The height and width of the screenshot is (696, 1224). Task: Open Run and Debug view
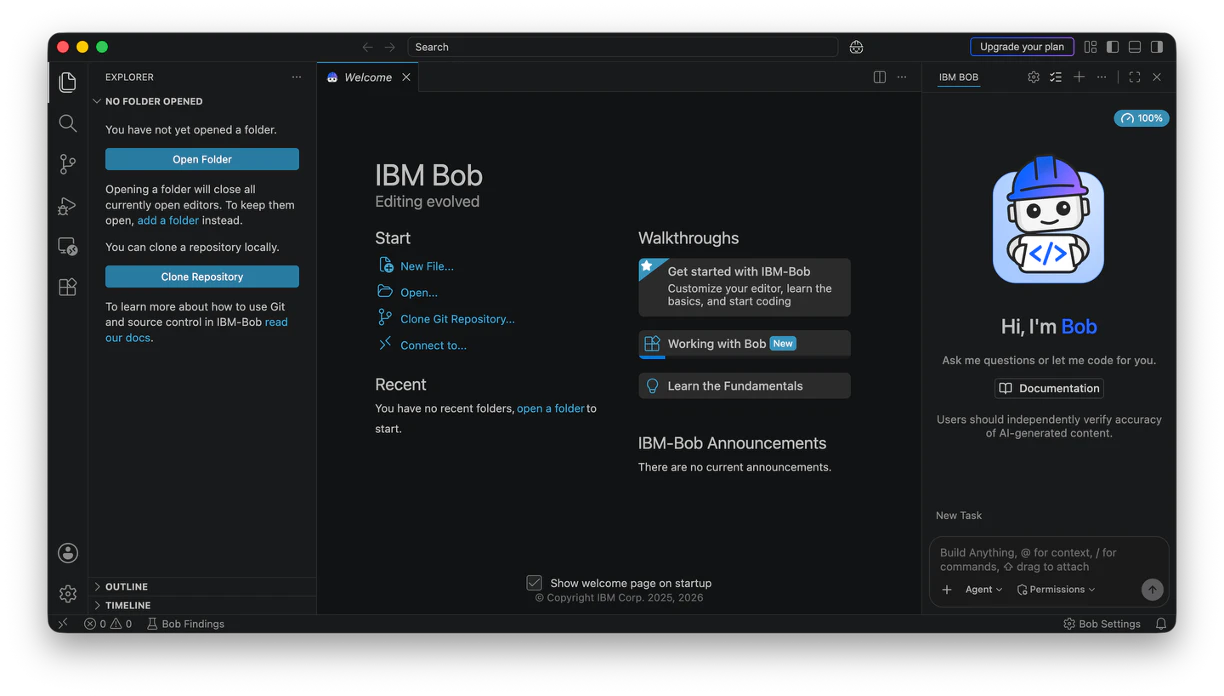pos(68,205)
